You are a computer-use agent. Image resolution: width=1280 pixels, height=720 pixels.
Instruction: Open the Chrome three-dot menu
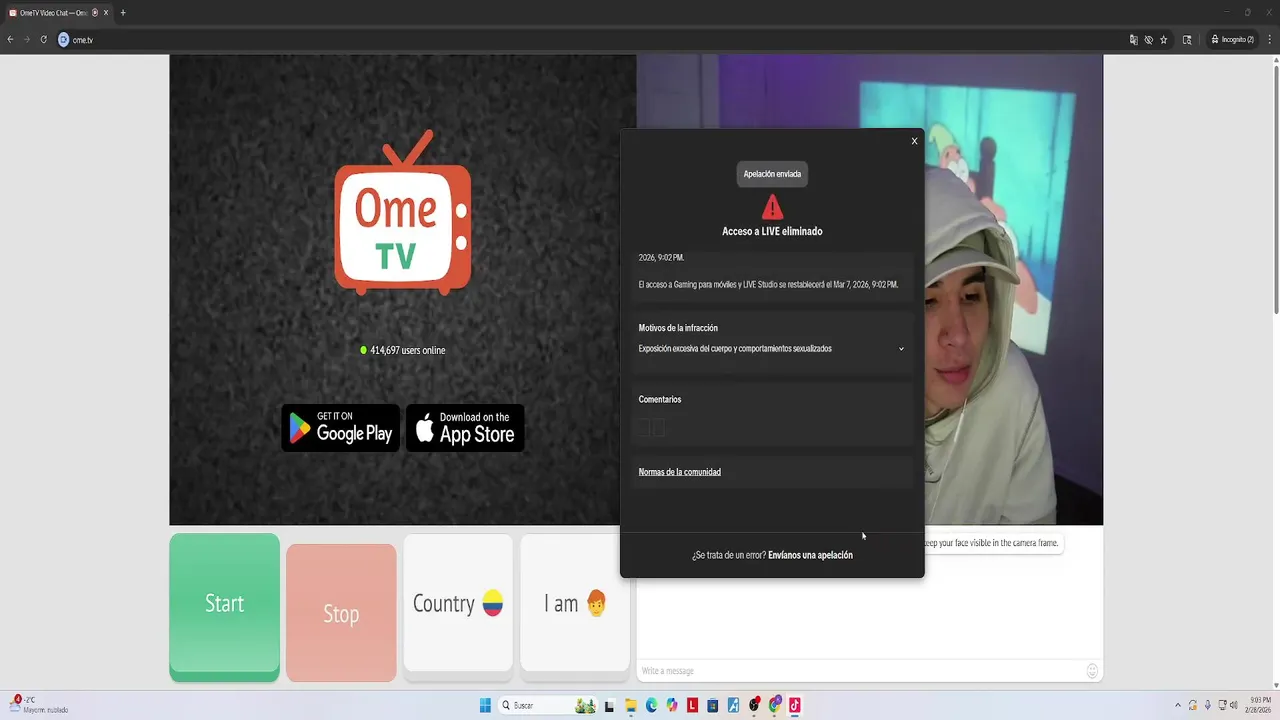coord(1270,40)
